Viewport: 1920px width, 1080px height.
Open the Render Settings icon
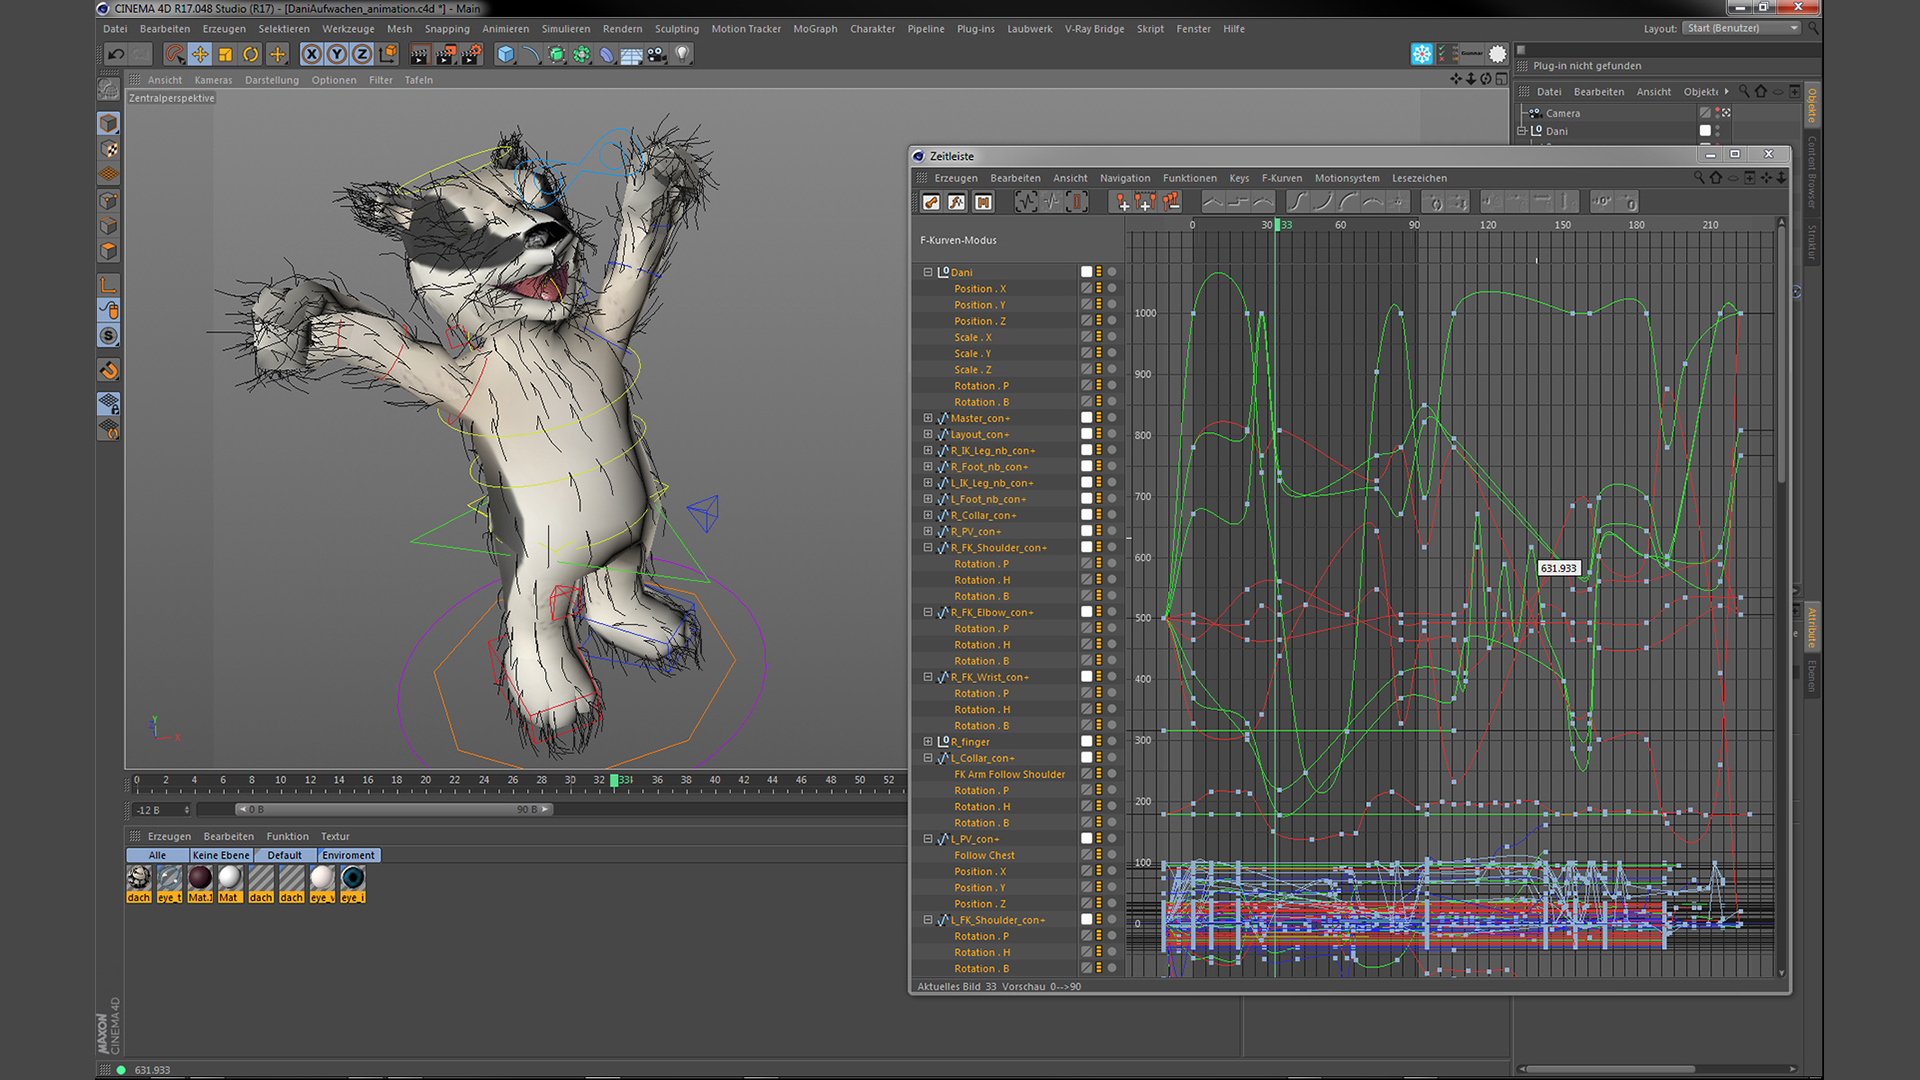[470, 54]
